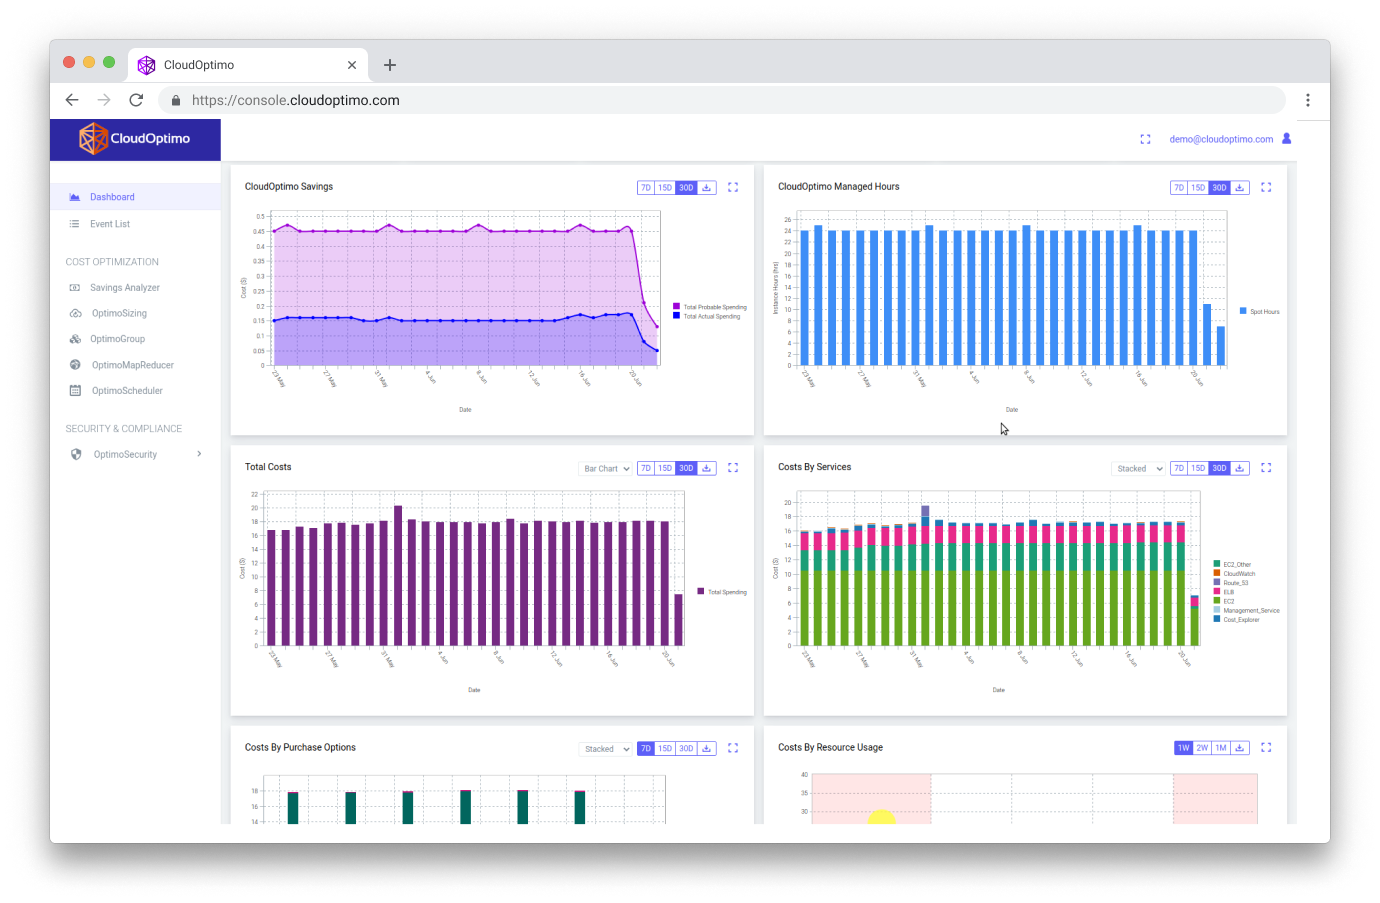
Task: Select 2W range for Costs By Resource Usage
Action: tap(1202, 748)
